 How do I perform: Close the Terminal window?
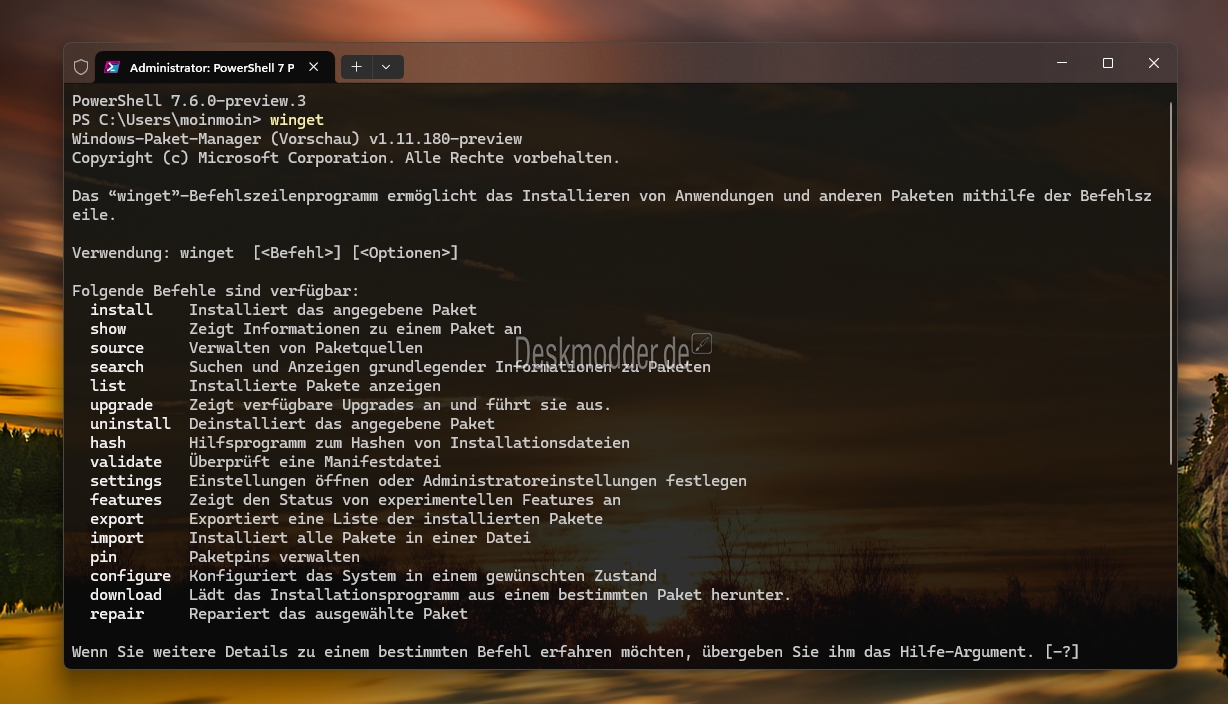pos(1153,63)
